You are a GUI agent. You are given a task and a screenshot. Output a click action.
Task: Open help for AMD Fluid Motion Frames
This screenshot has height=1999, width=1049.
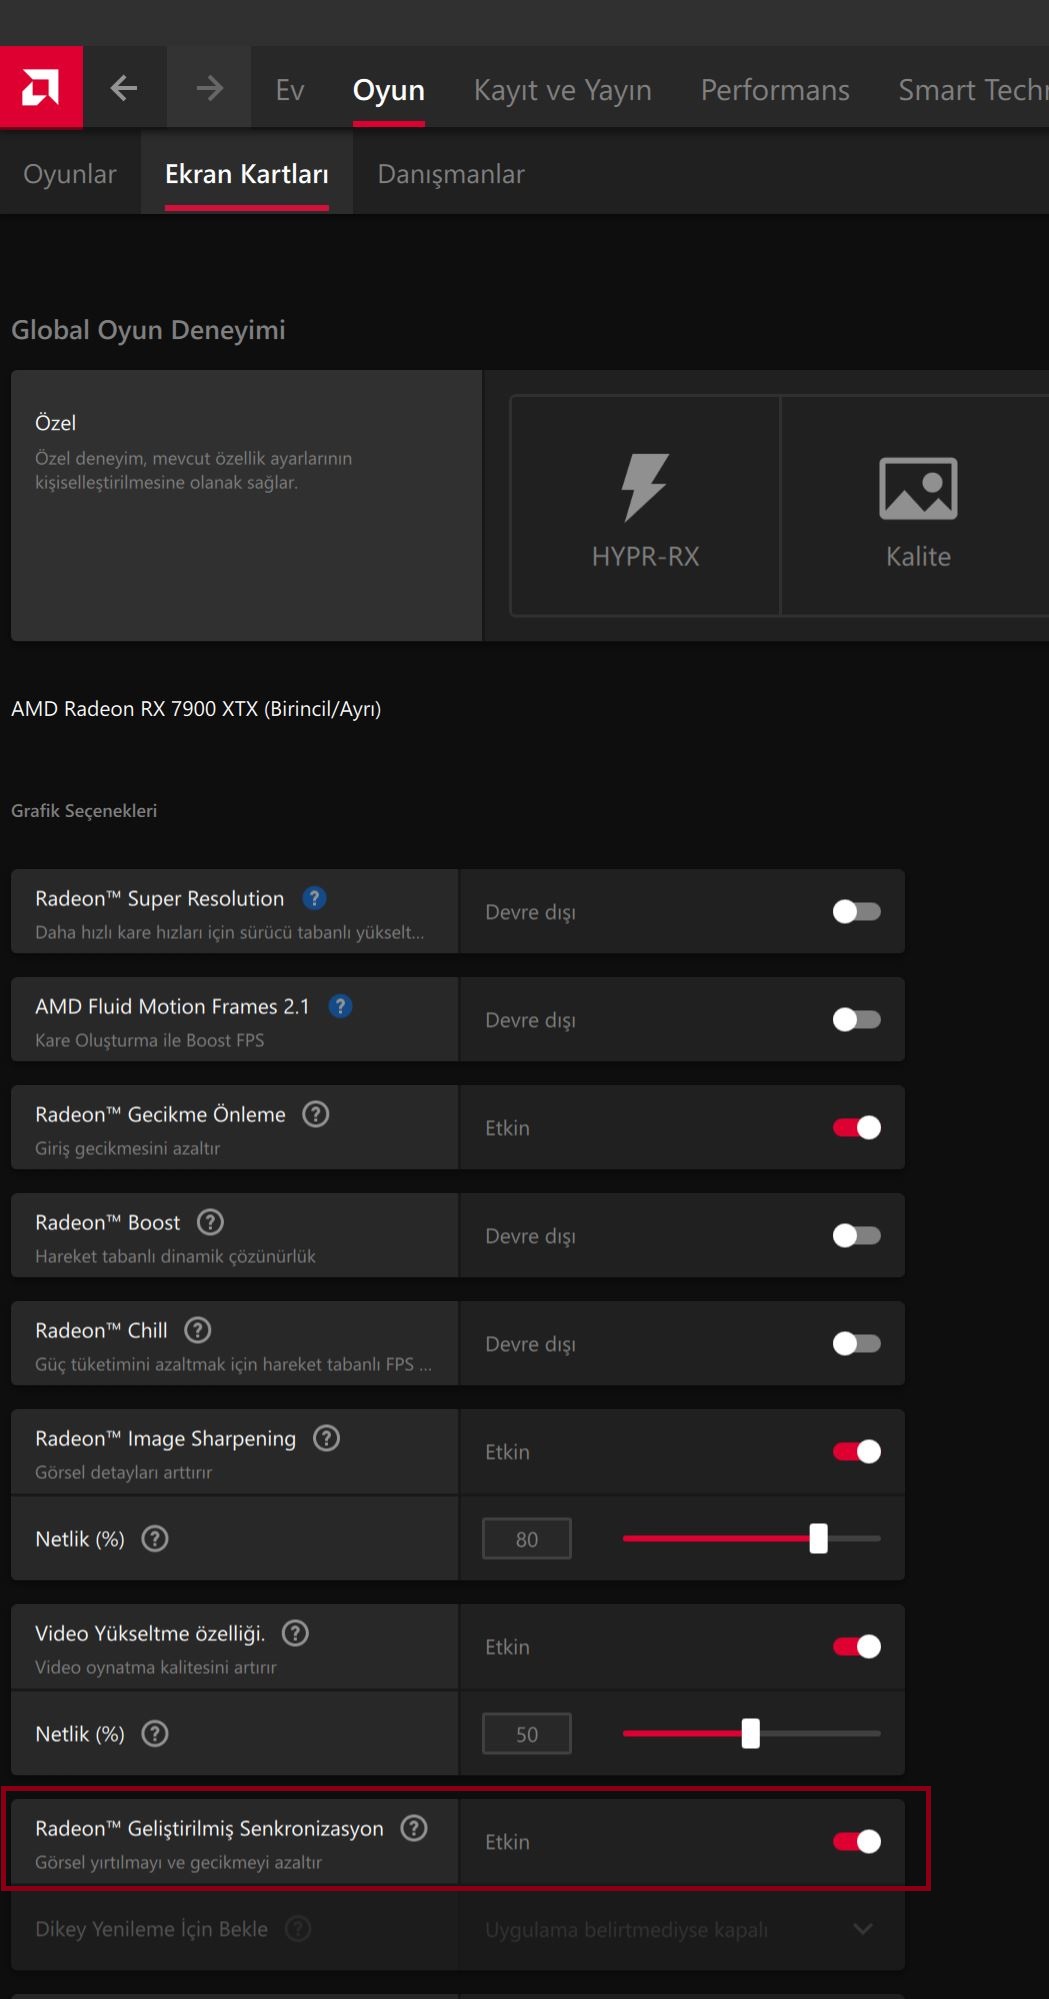340,1006
